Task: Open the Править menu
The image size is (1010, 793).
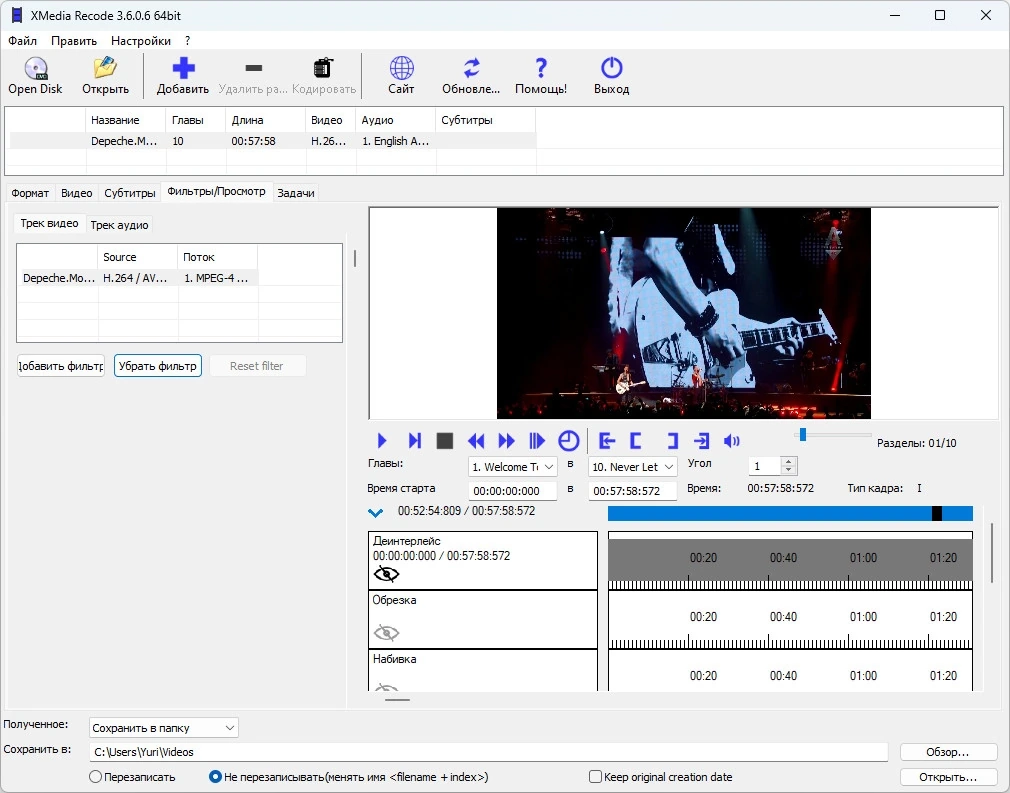Action: coord(74,41)
